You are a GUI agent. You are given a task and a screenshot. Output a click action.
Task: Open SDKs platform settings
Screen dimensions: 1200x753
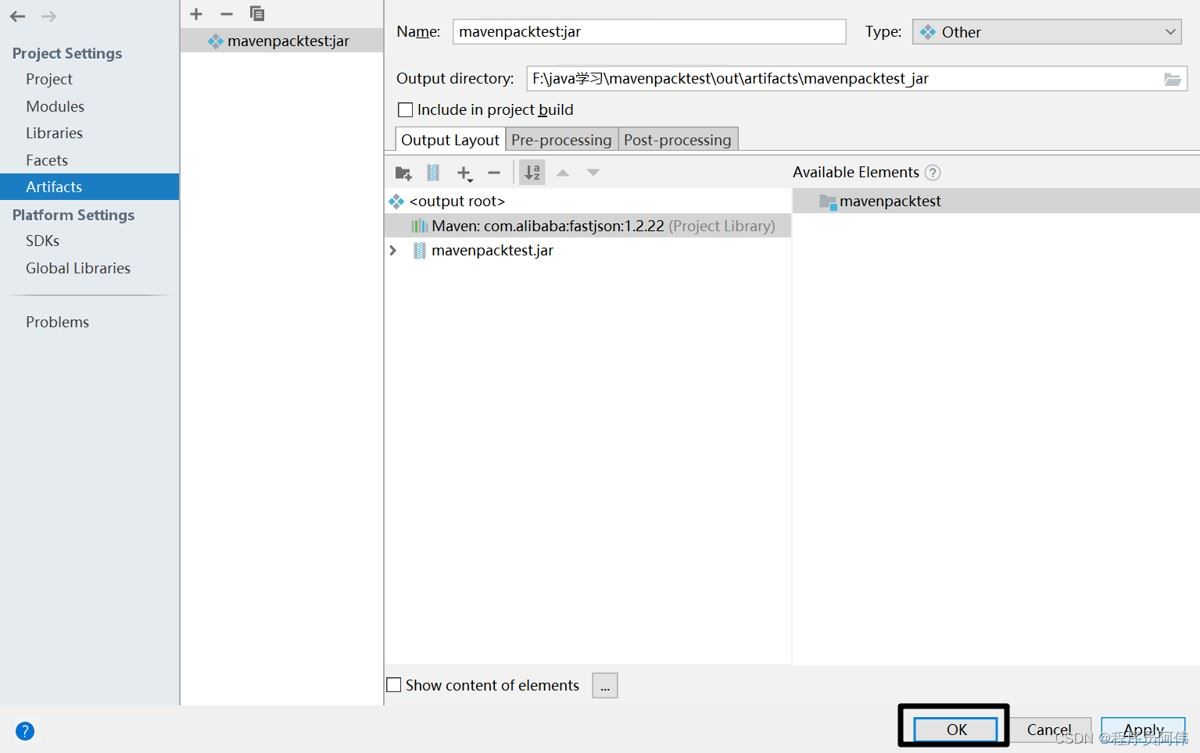pos(43,241)
